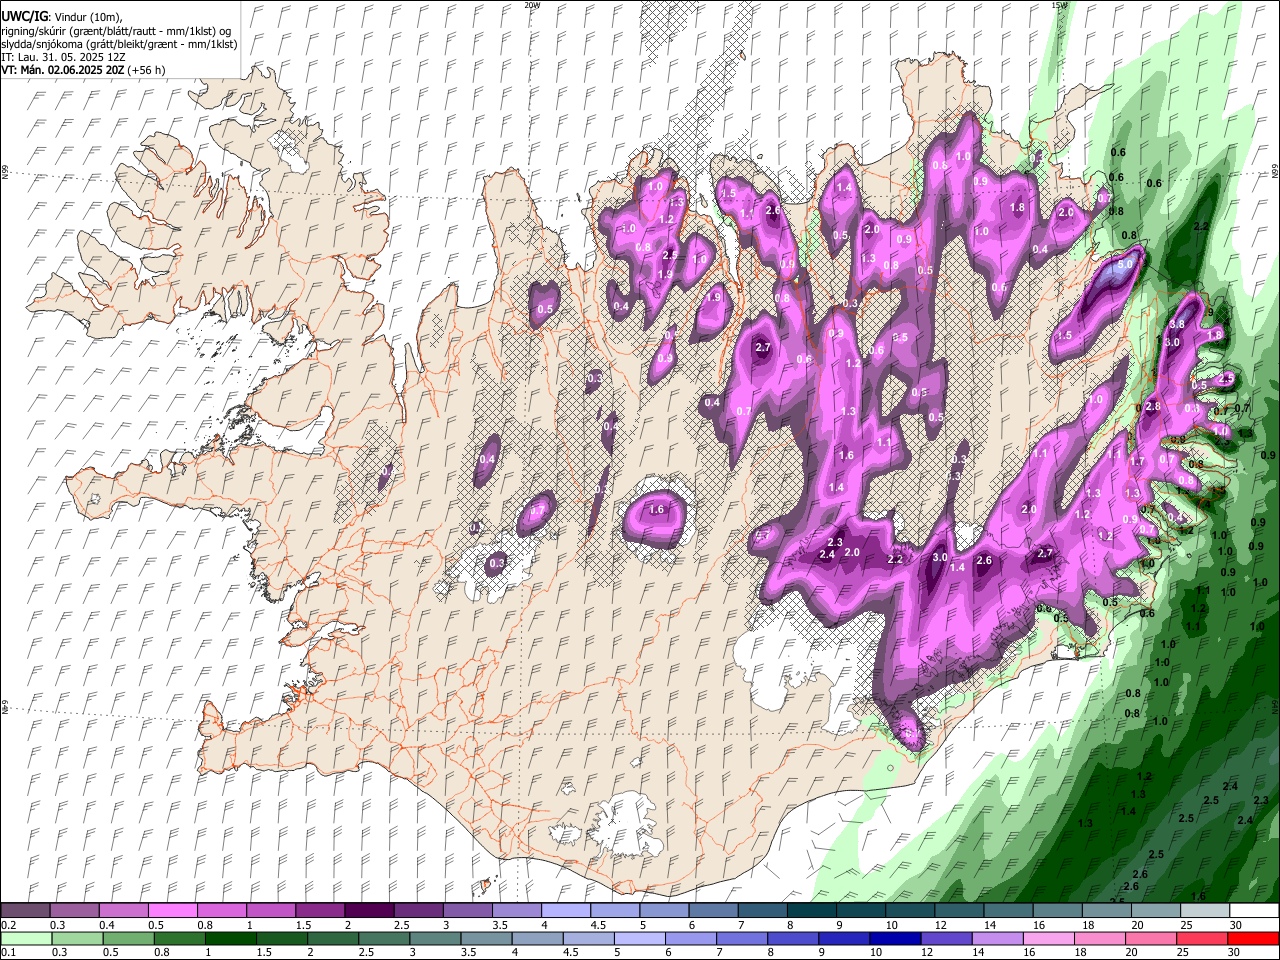Pick upper-row dark purple swatch between 2 and 2.5

(369, 911)
